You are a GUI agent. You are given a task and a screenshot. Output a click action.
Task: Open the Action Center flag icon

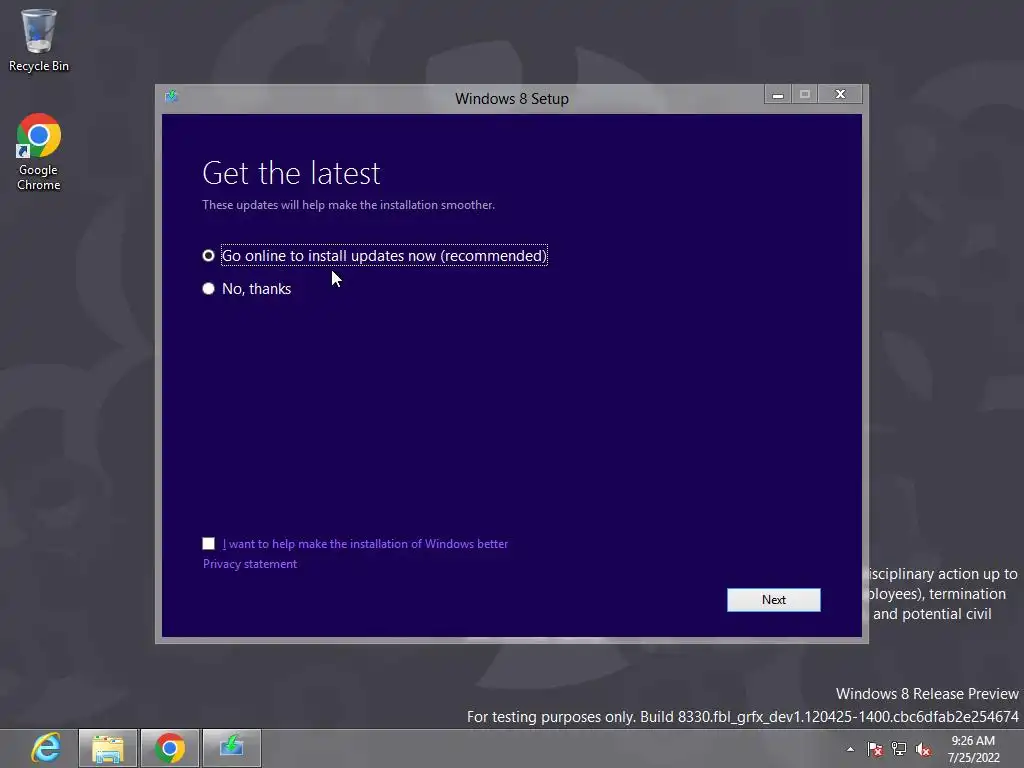coord(875,749)
